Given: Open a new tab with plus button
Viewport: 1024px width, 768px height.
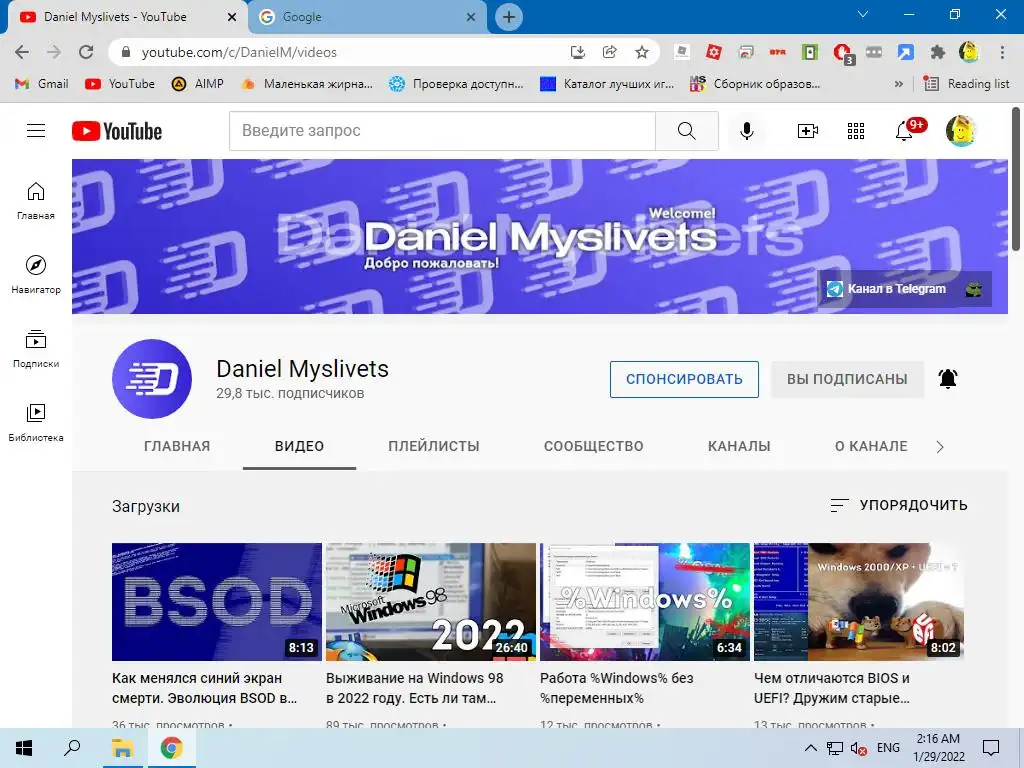Looking at the screenshot, I should (x=509, y=17).
